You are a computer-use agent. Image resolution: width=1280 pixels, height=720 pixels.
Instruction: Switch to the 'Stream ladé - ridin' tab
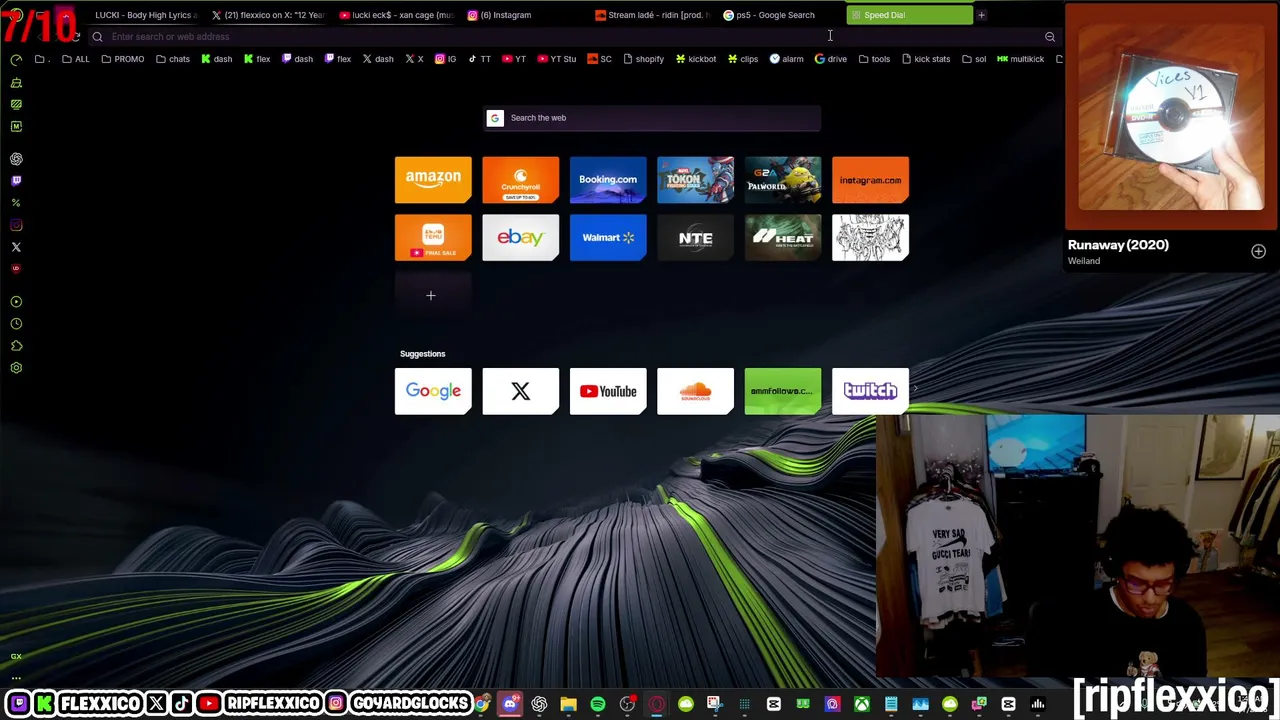pos(651,15)
